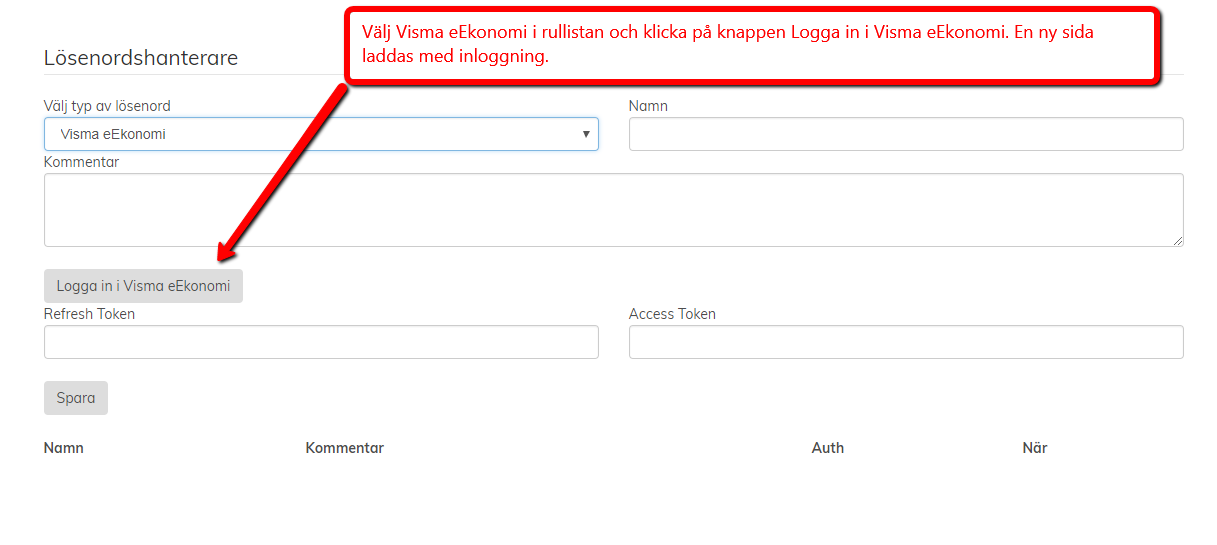Click the Kommentar resize handle corner
The image size is (1217, 545).
[x=1178, y=241]
